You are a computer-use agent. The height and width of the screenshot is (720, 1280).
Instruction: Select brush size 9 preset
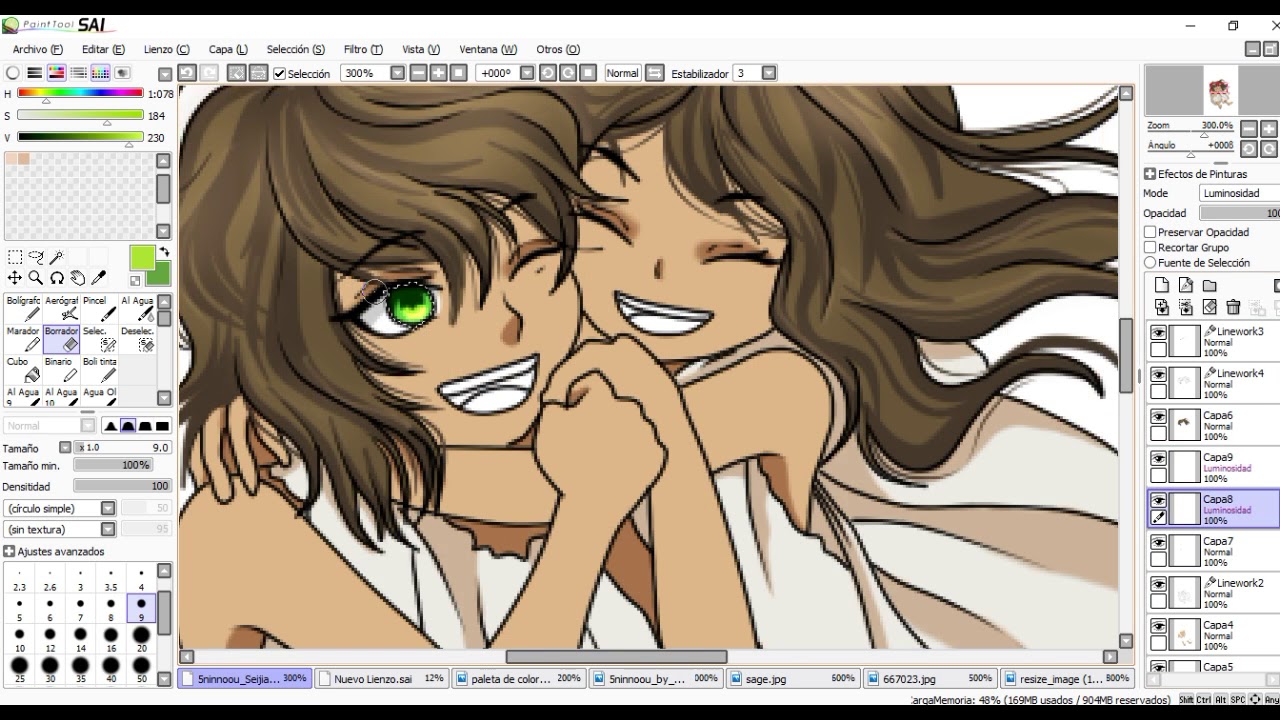point(141,609)
